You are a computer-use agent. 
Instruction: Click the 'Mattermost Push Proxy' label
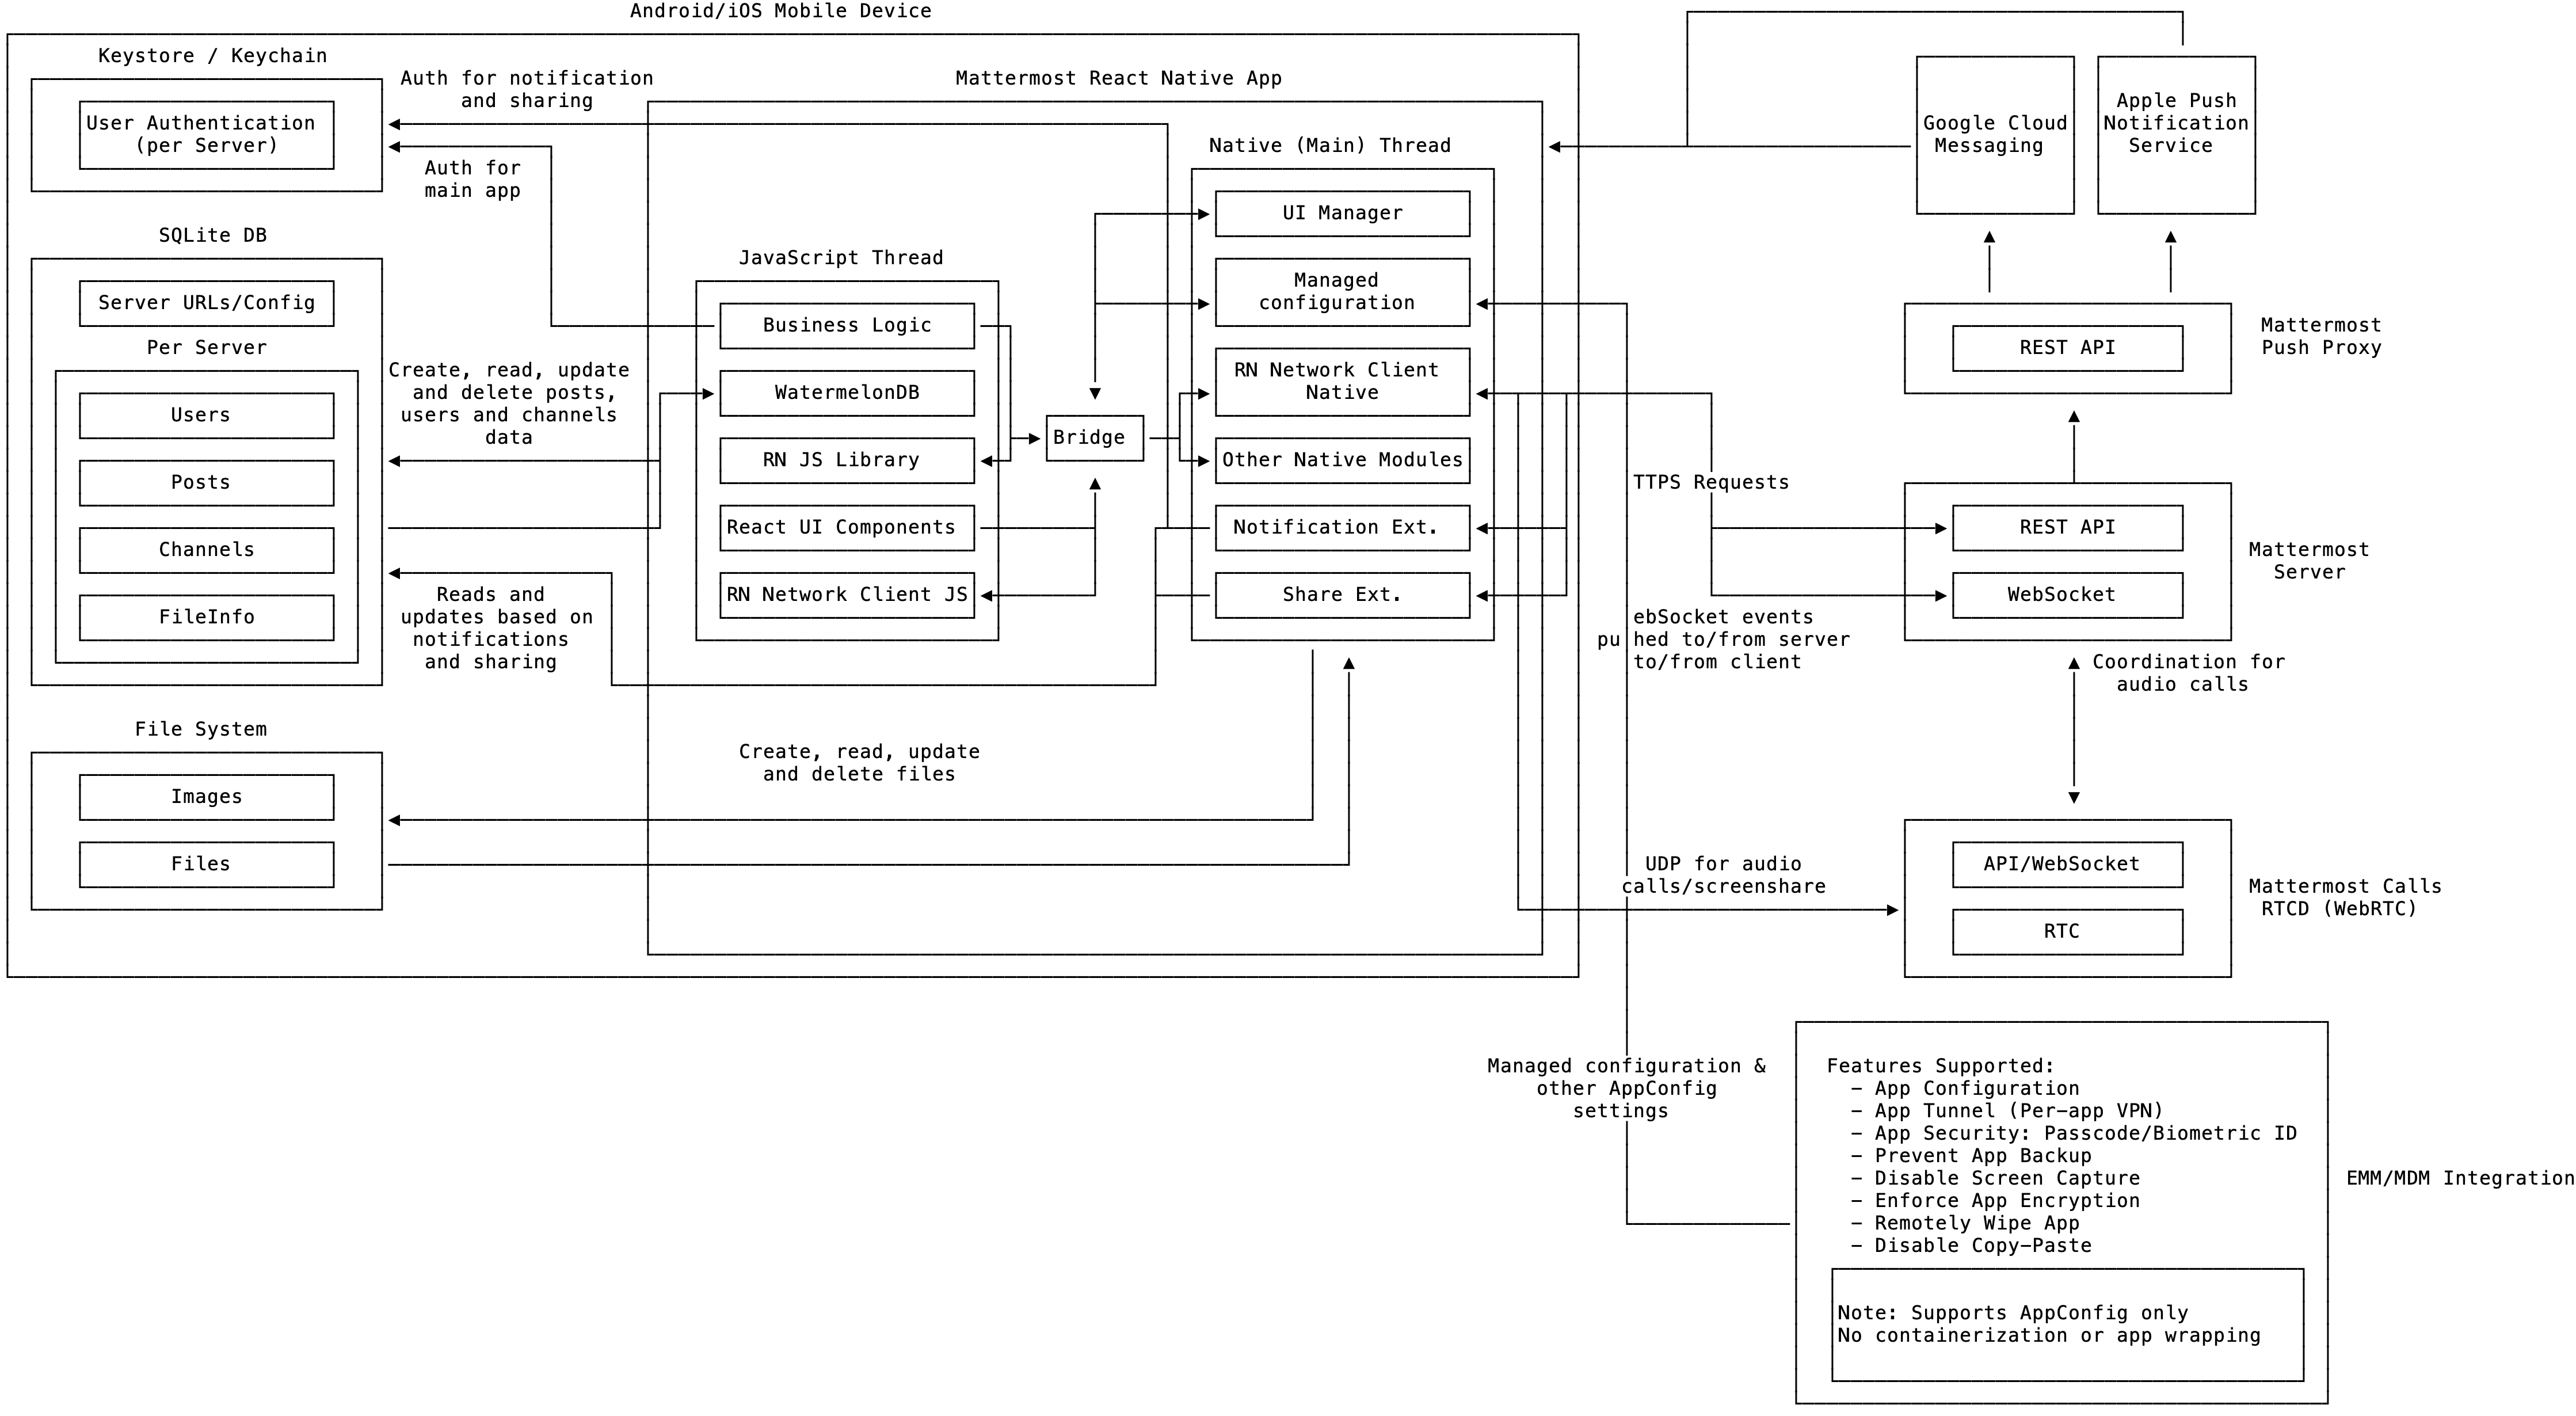[x=2321, y=337]
